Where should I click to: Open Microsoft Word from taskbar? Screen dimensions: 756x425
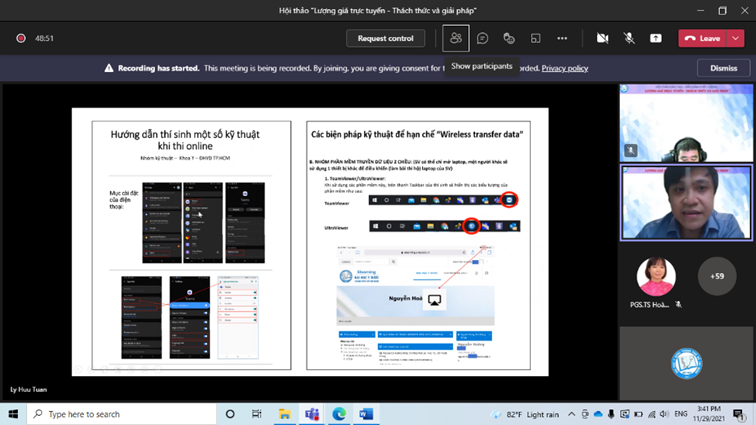click(364, 414)
